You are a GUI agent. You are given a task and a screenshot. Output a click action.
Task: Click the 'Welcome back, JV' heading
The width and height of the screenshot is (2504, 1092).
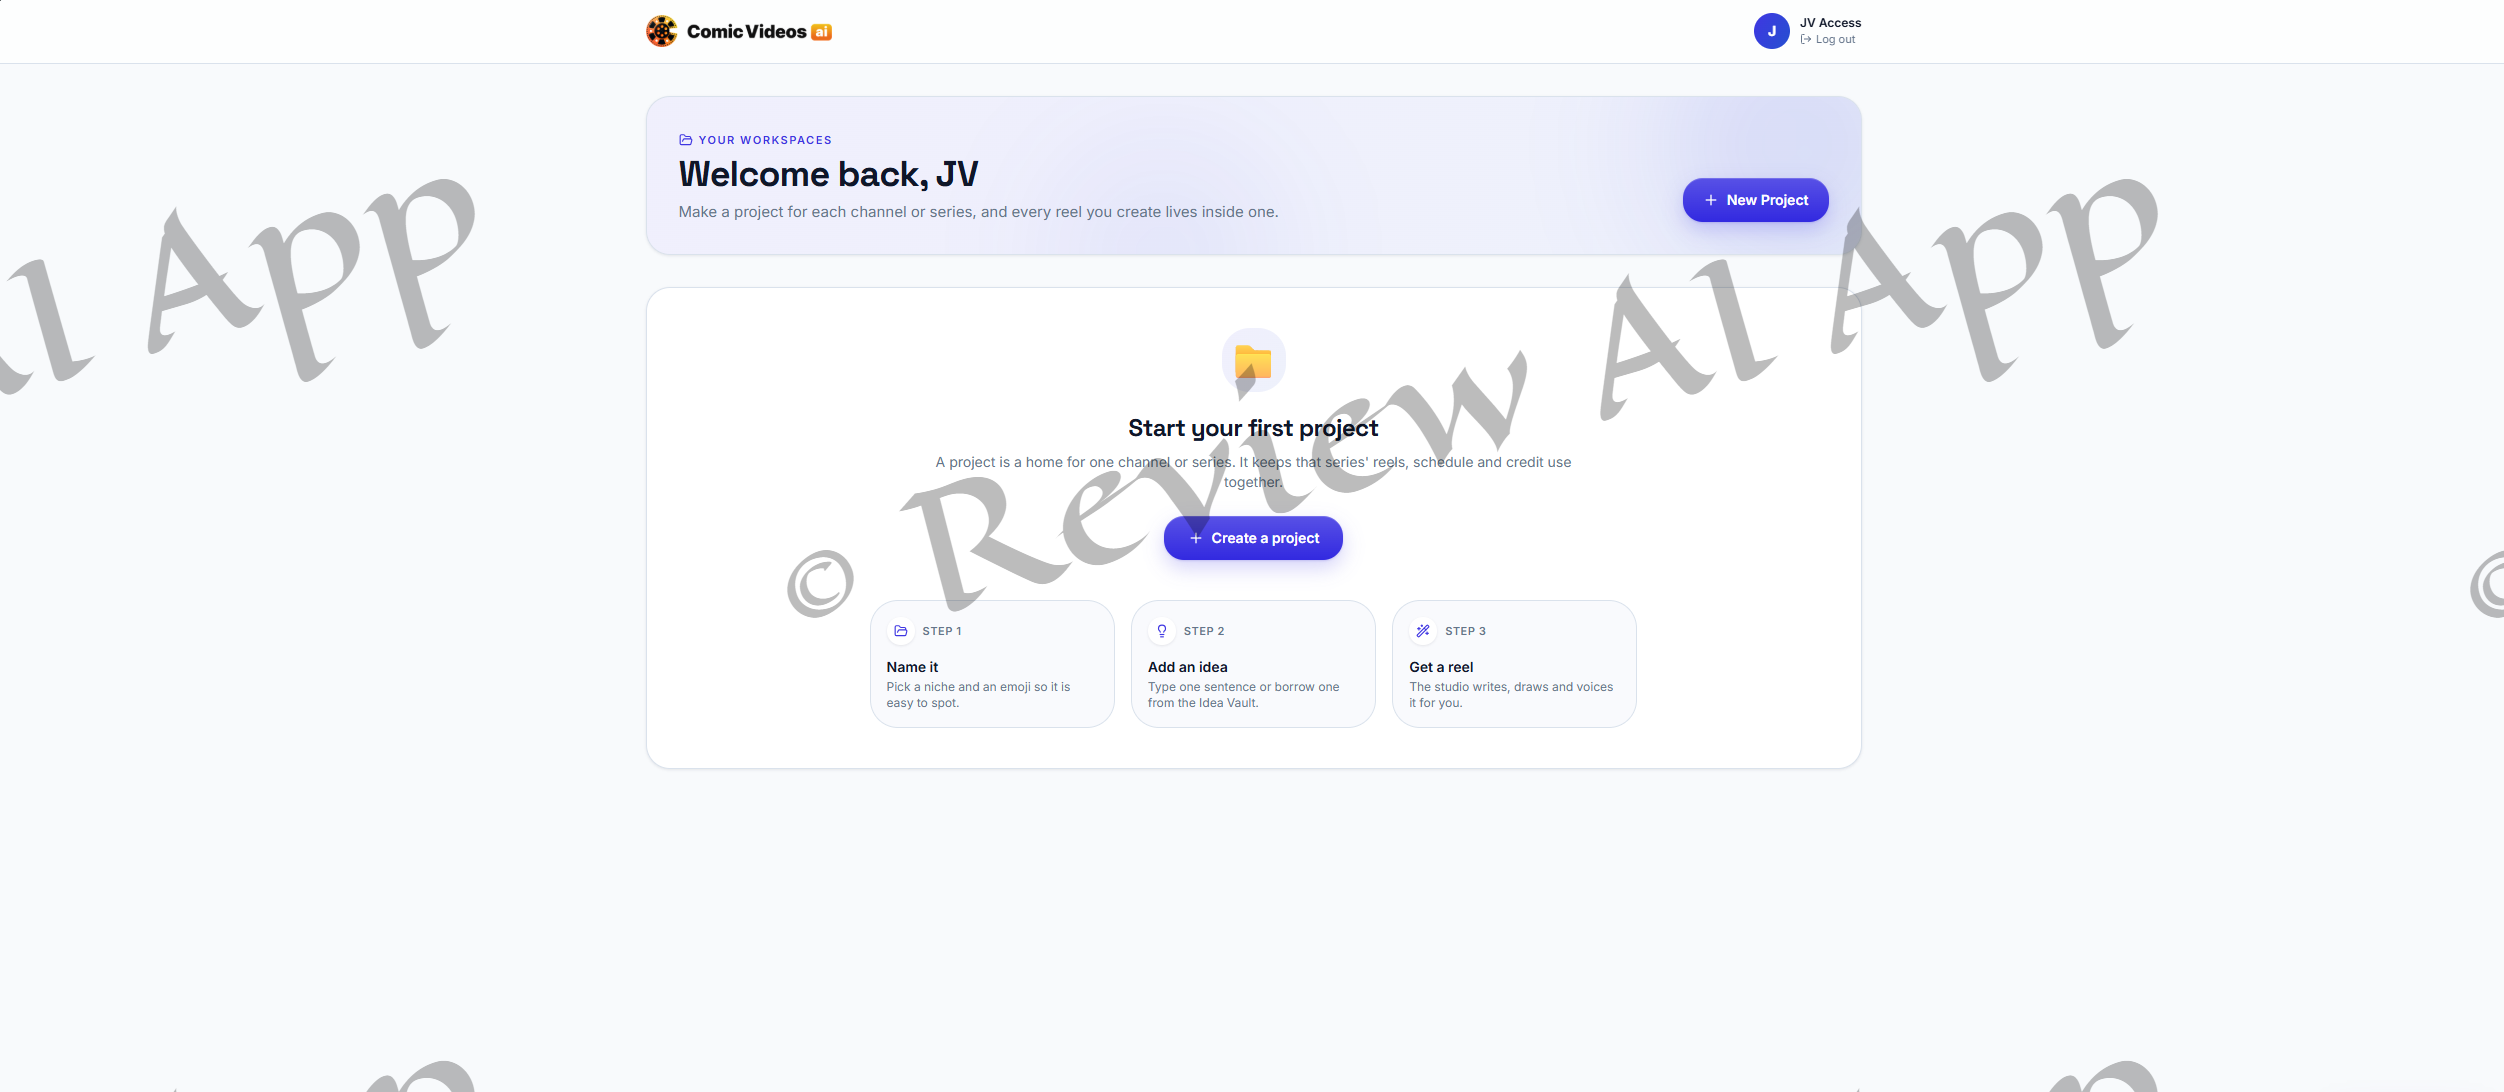coord(828,174)
